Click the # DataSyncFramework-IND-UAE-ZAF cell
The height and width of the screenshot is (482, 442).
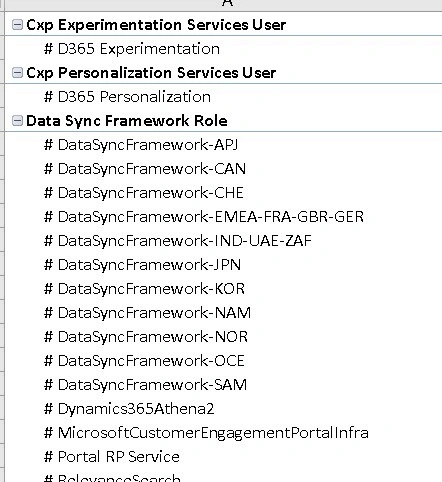[223, 240]
